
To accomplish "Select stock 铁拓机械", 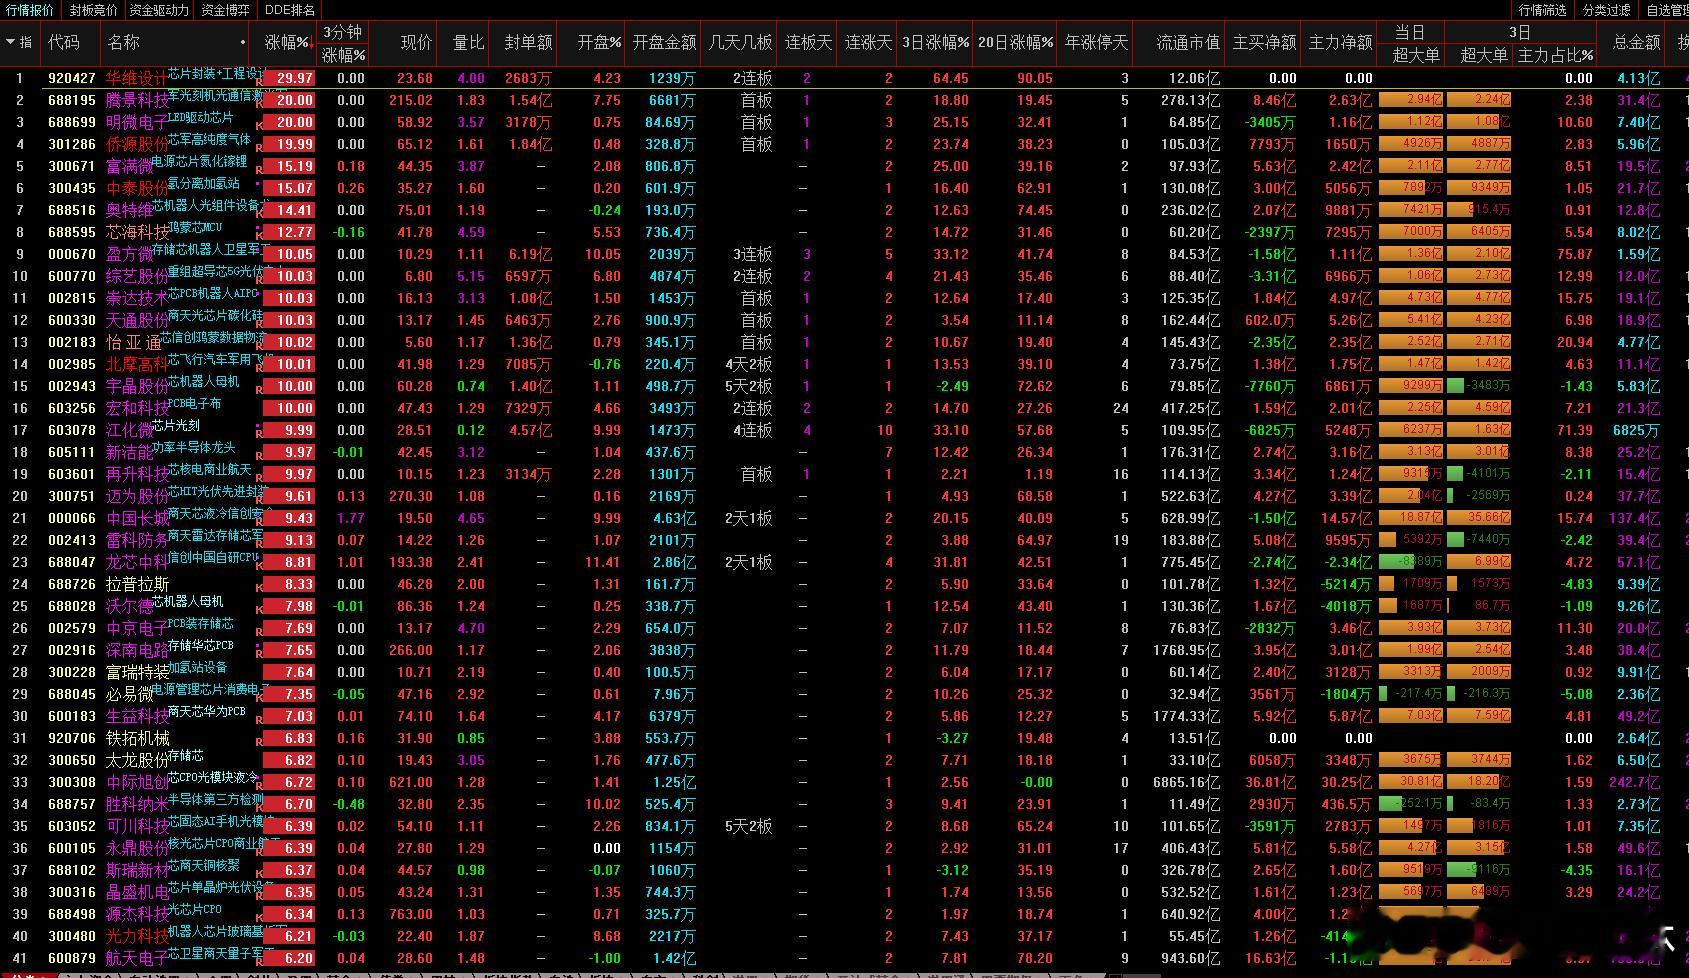I will [137, 738].
